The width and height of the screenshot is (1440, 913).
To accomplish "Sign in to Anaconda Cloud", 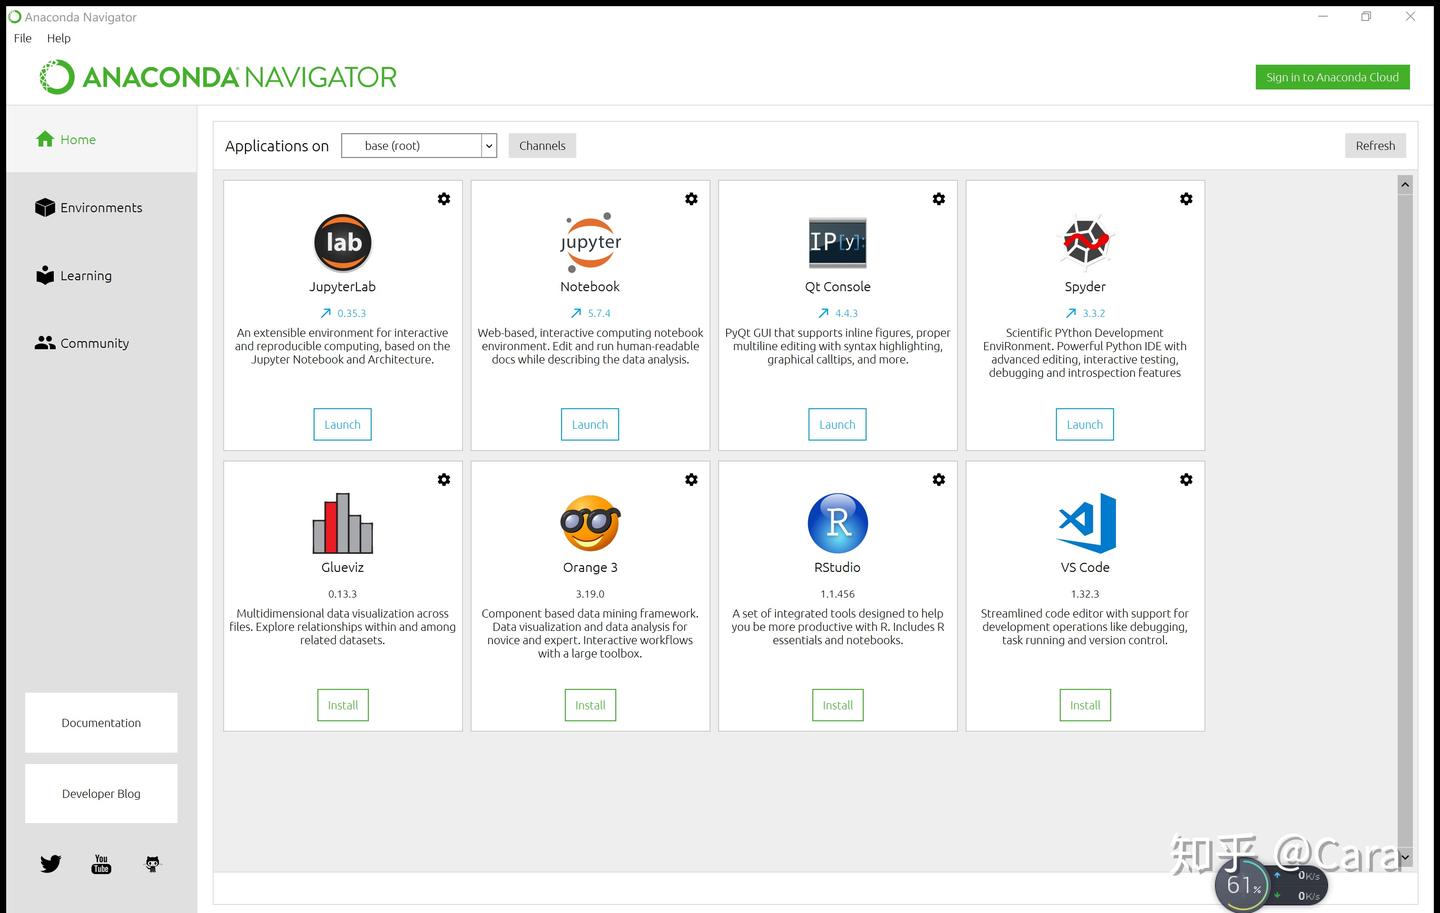I will click(1332, 77).
